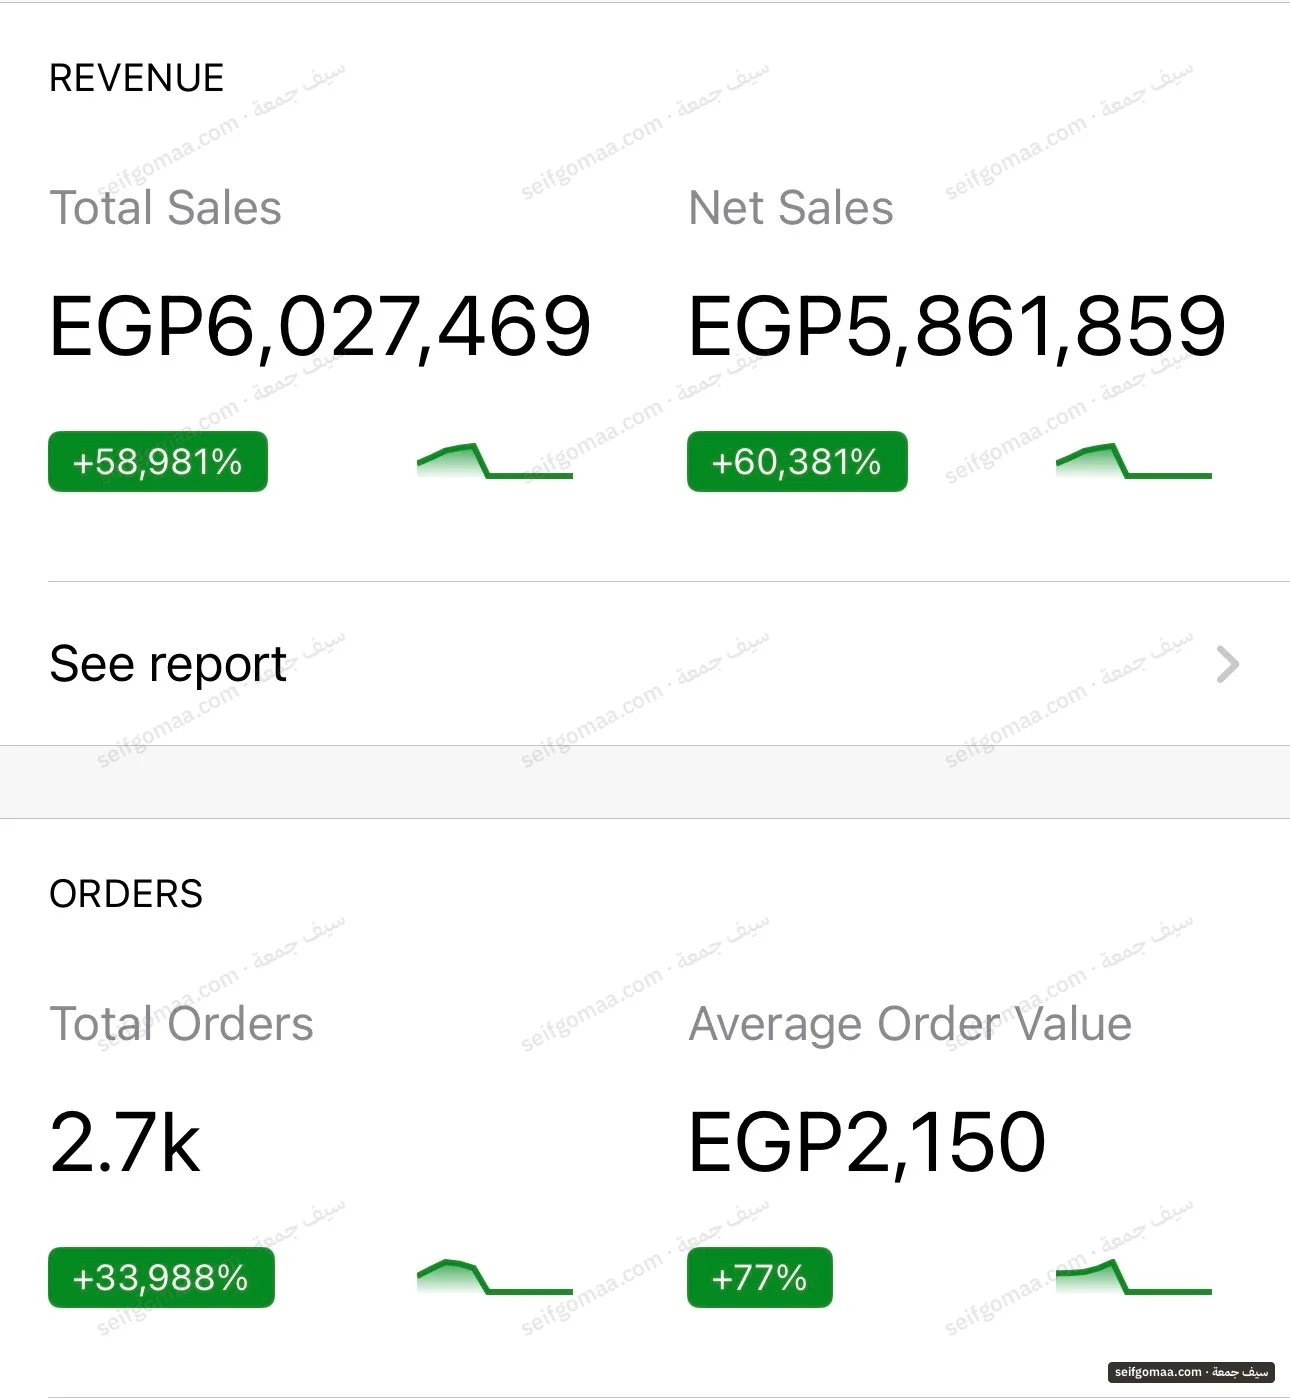Select the Net Sales amount EGP5,861,859
The height and width of the screenshot is (1398, 1290).
coord(957,326)
